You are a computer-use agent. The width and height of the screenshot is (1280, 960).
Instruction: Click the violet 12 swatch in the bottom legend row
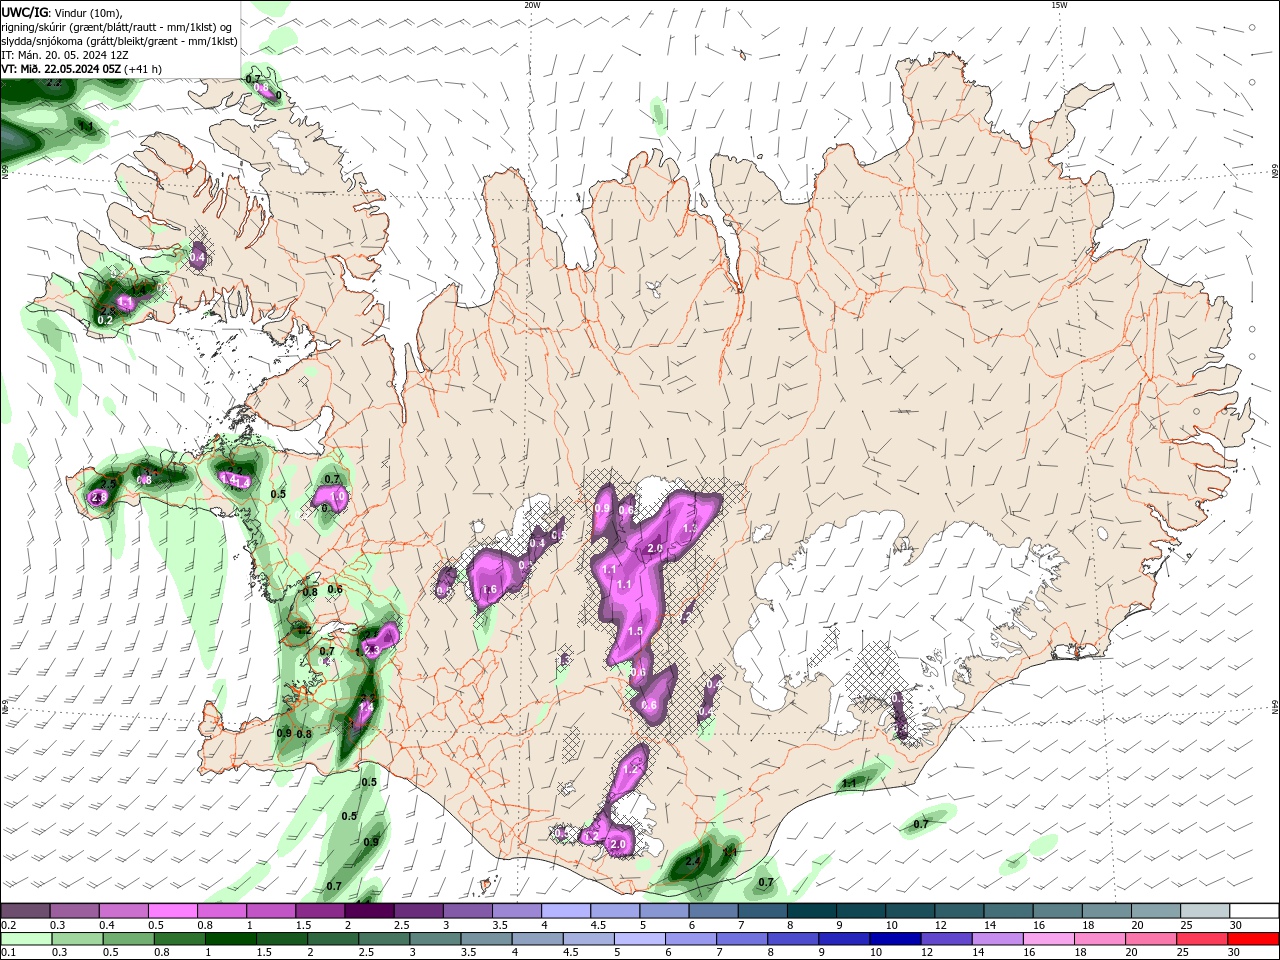click(x=946, y=939)
